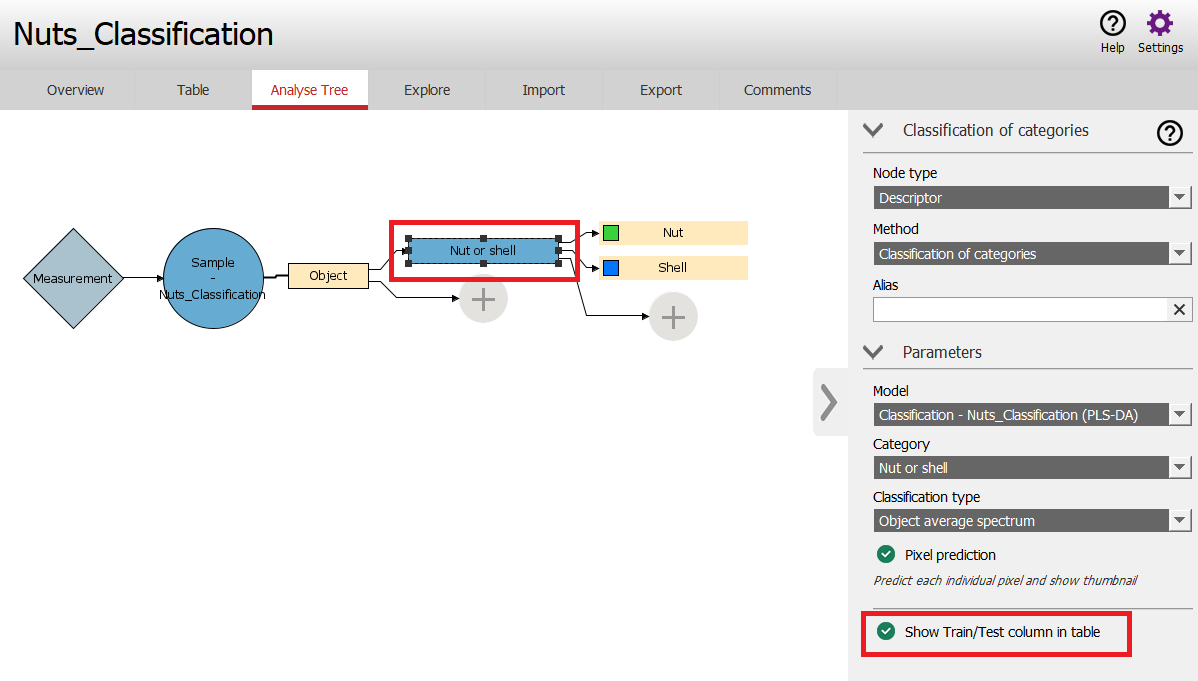Switch to the Explore tab
Image resolution: width=1198 pixels, height=681 pixels.
[x=427, y=90]
